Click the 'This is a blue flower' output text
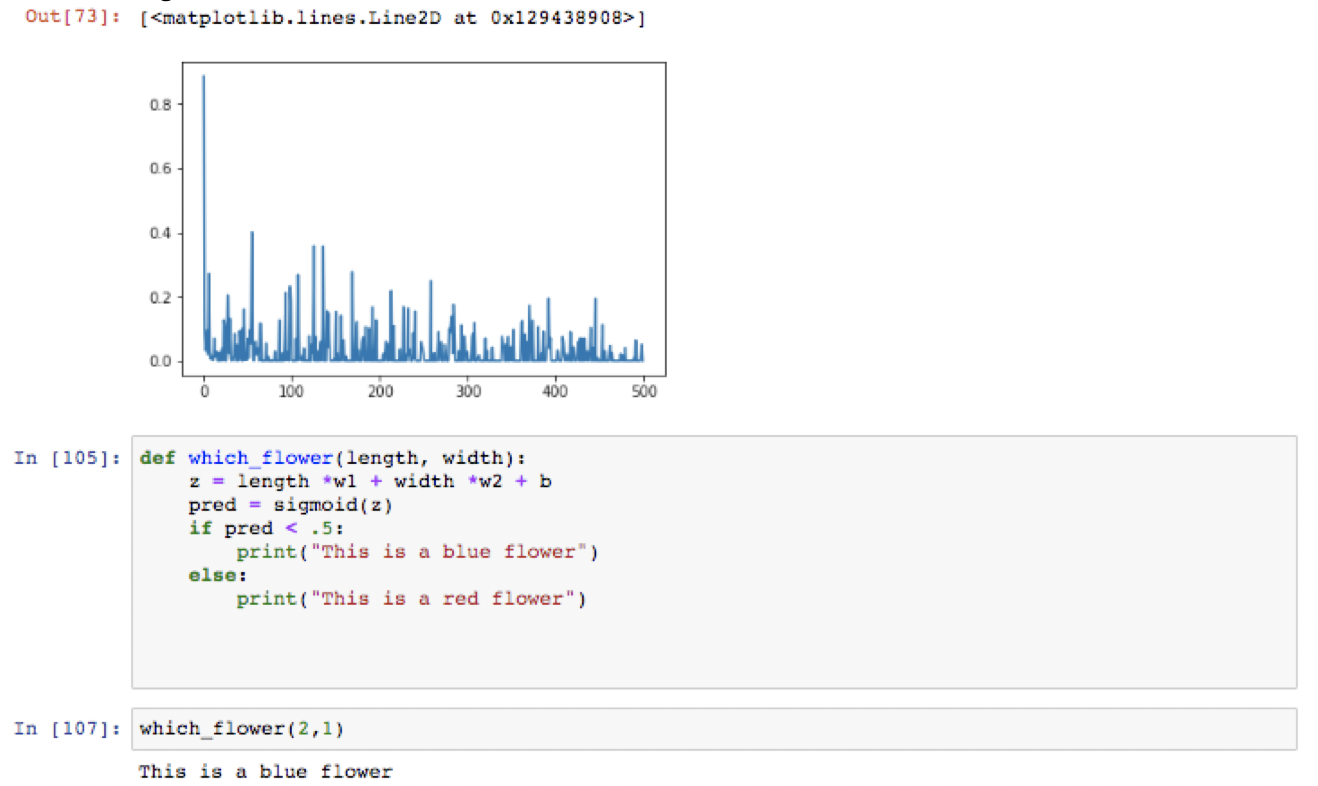Screen dimensions: 1318x786 point(265,771)
